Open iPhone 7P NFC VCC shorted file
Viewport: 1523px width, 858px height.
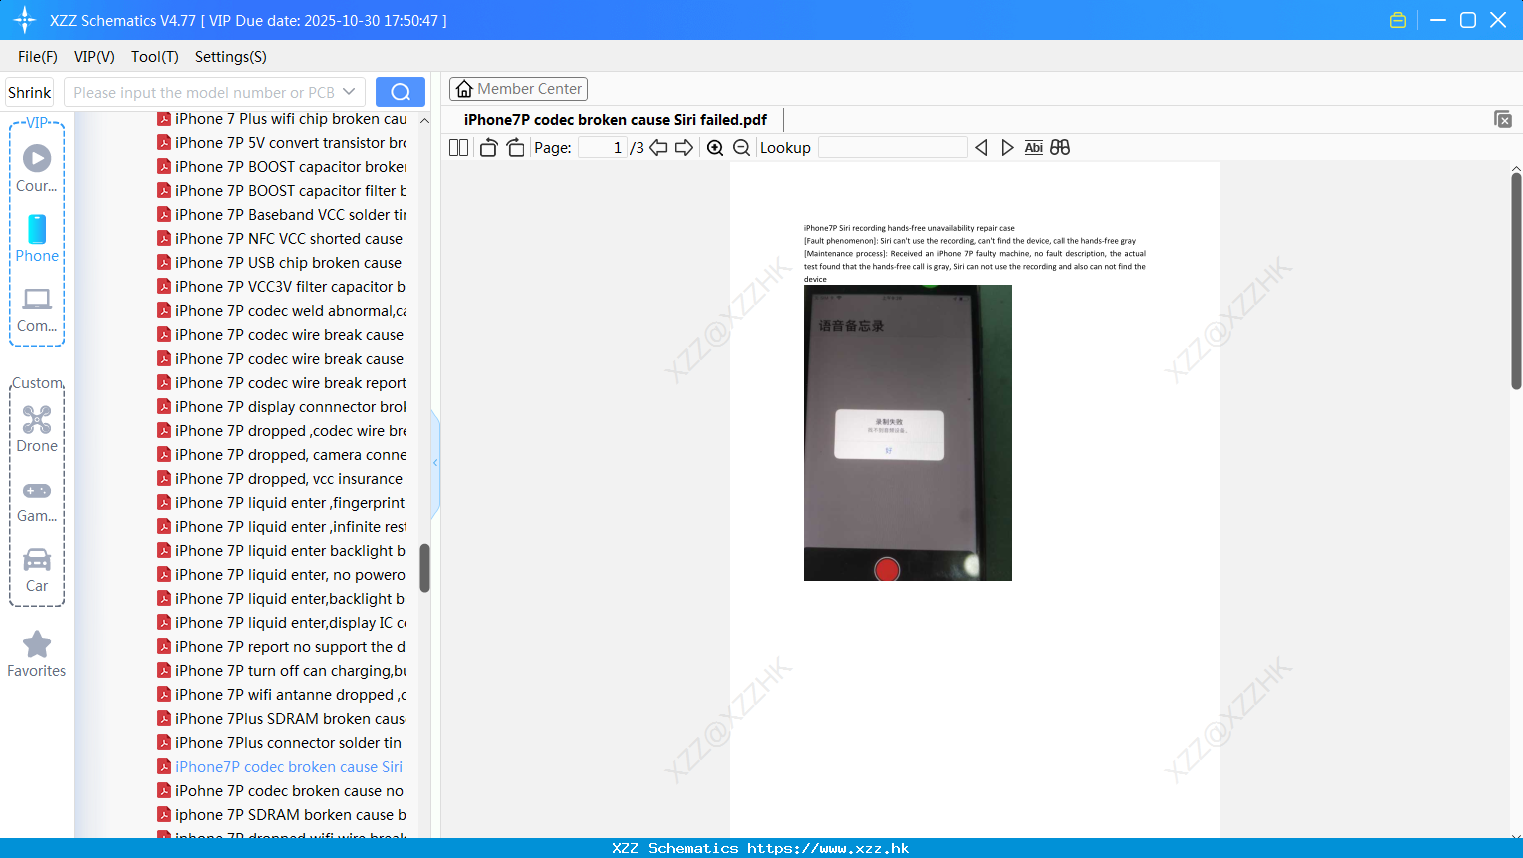tap(282, 239)
